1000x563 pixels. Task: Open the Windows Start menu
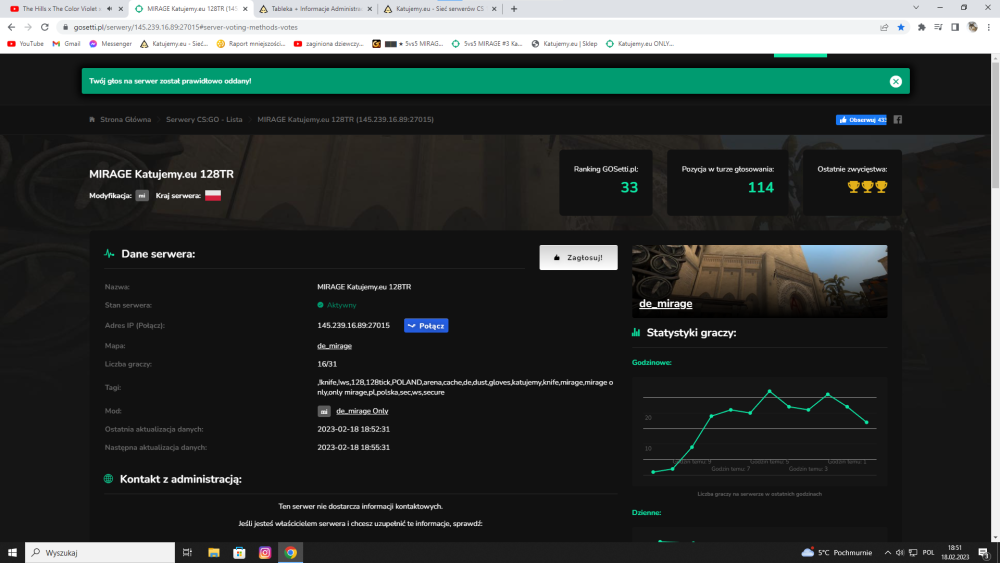tap(12, 552)
